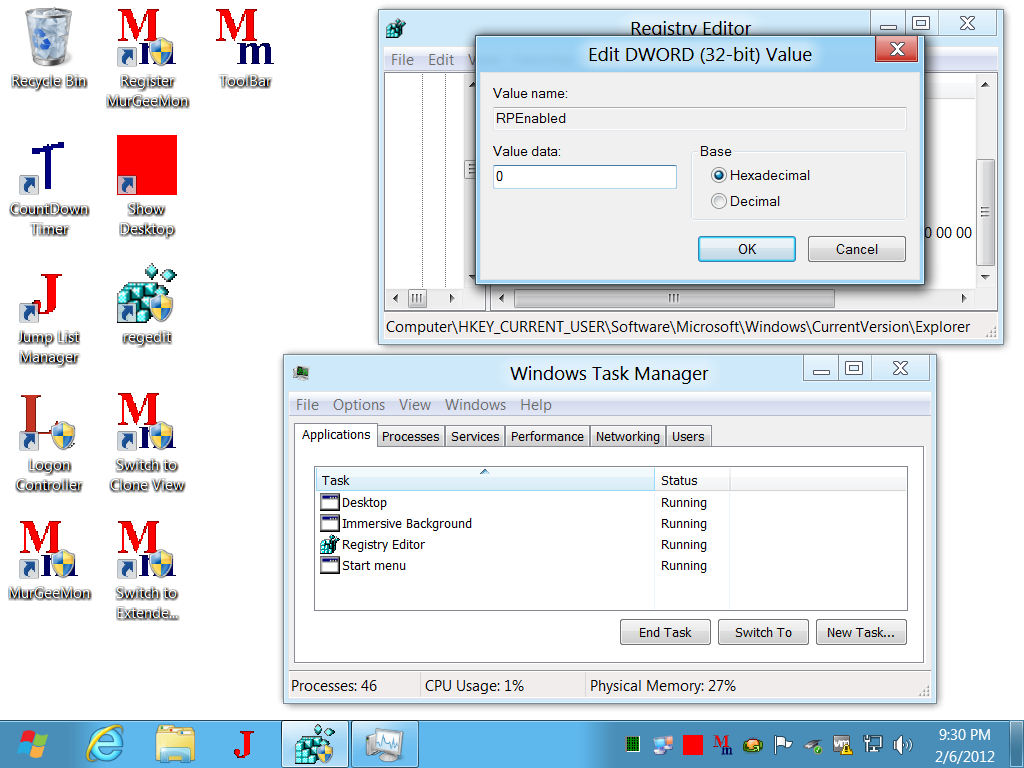The width and height of the screenshot is (1024, 768).
Task: Switch to the Networking tab
Action: coord(628,436)
